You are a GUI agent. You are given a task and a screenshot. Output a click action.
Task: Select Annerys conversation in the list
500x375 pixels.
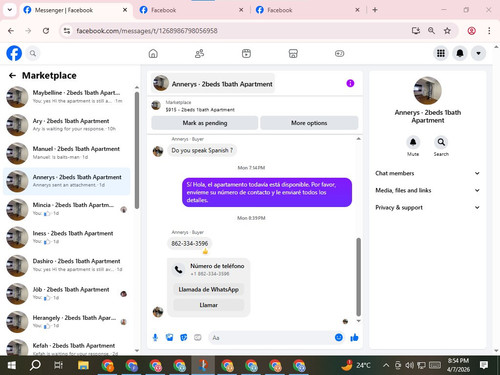tap(67, 181)
